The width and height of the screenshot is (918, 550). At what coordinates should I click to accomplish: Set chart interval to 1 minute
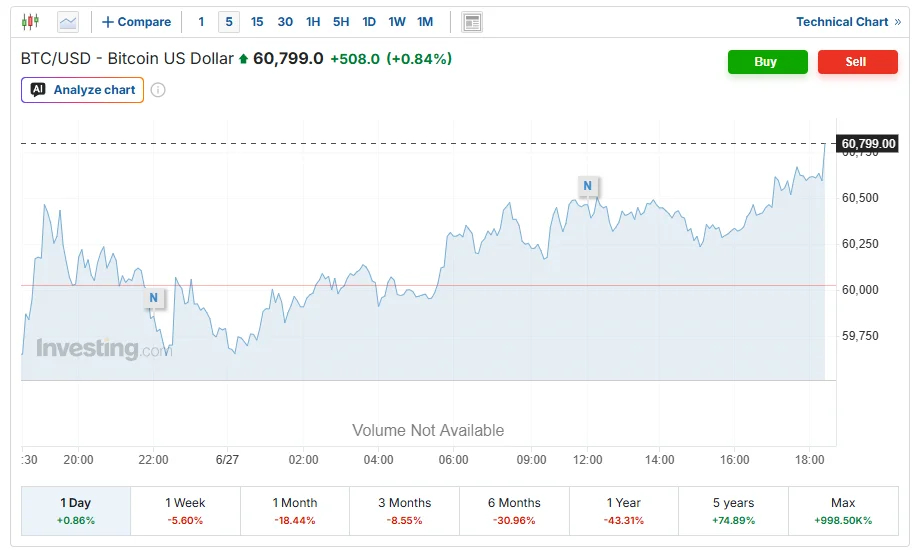pos(201,22)
